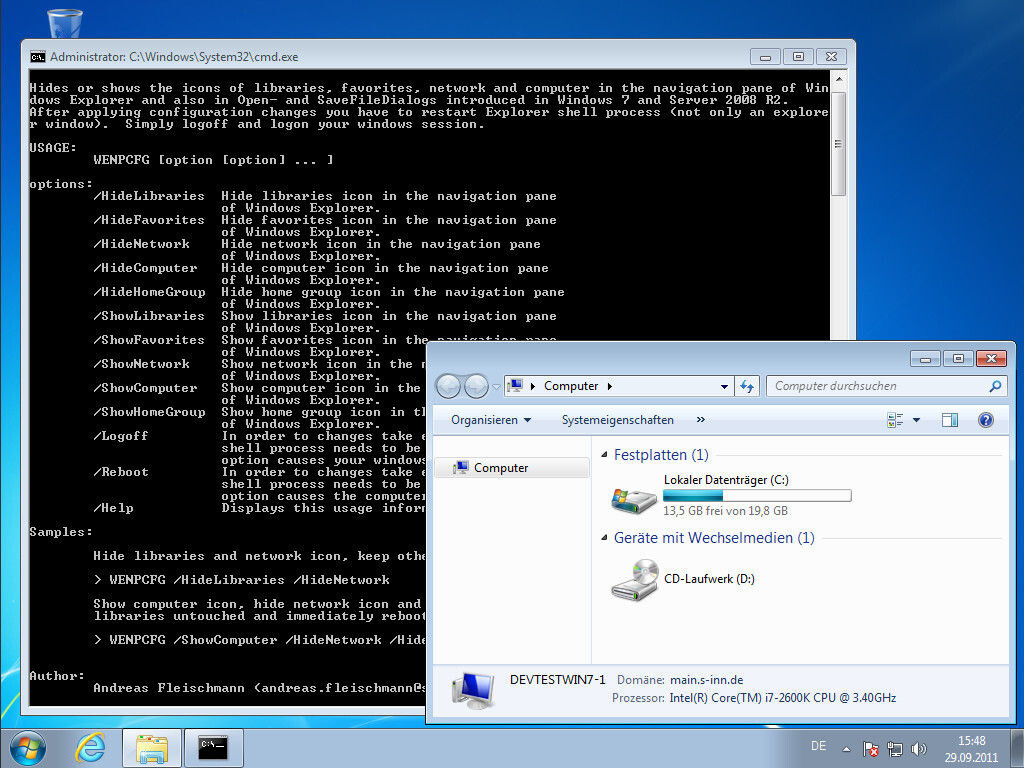Click the /HideLibraries option text in cmd
1024x768 pixels.
coord(150,196)
